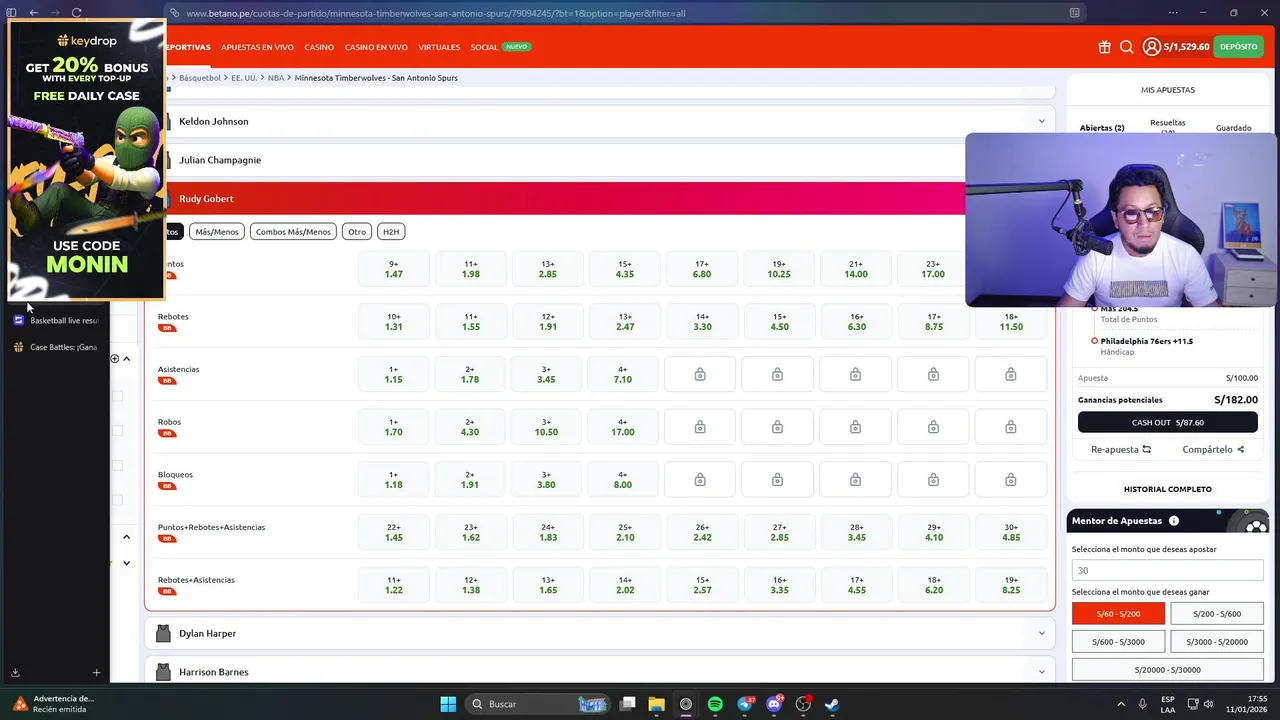Select the S/60 - S/200 amount range
Image resolution: width=1280 pixels, height=720 pixels.
(x=1118, y=614)
